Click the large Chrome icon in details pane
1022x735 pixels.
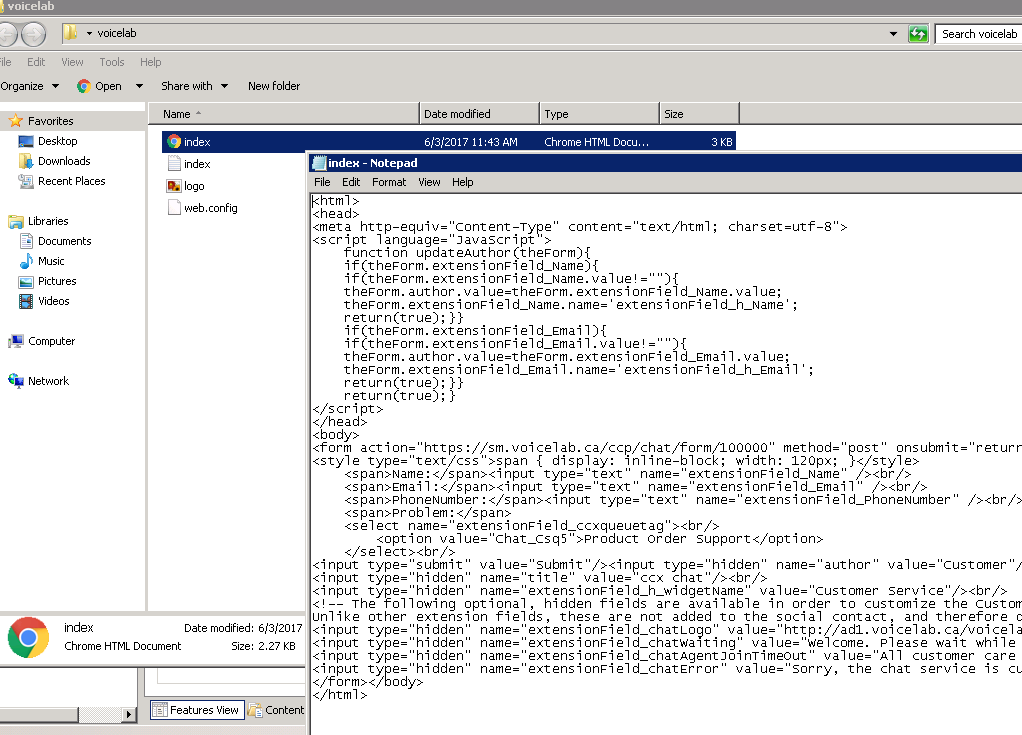[28, 637]
